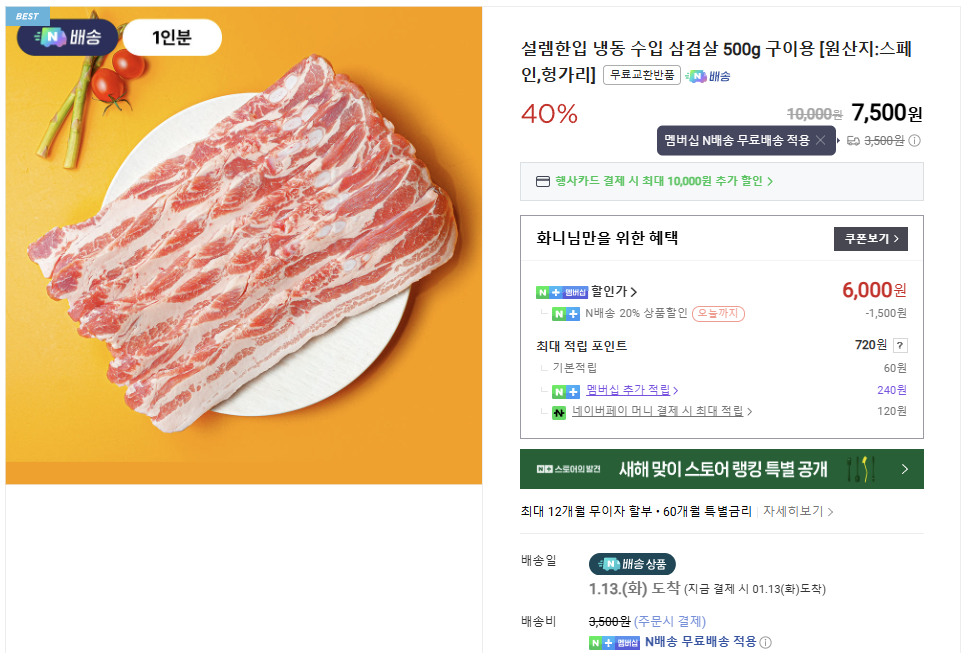The height and width of the screenshot is (653, 967).
Task: Click the green Npay icon in 네이버페이 머니 row
Action: [558, 413]
